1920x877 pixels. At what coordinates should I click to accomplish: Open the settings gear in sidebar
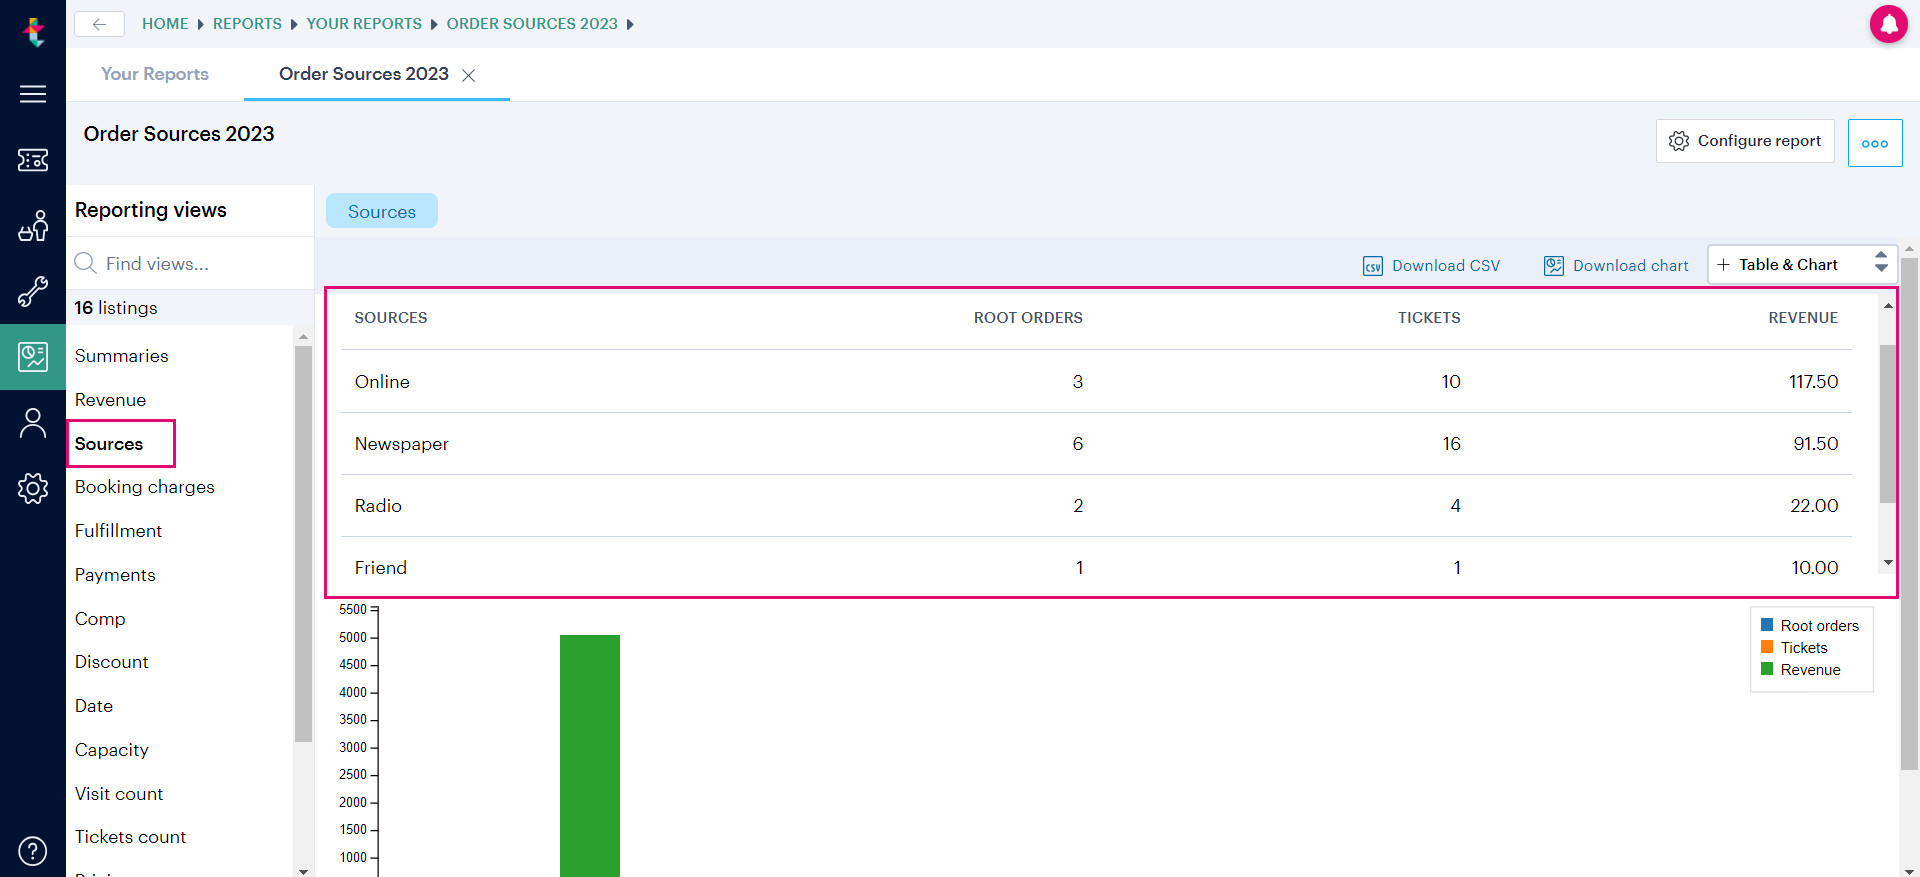(x=33, y=488)
